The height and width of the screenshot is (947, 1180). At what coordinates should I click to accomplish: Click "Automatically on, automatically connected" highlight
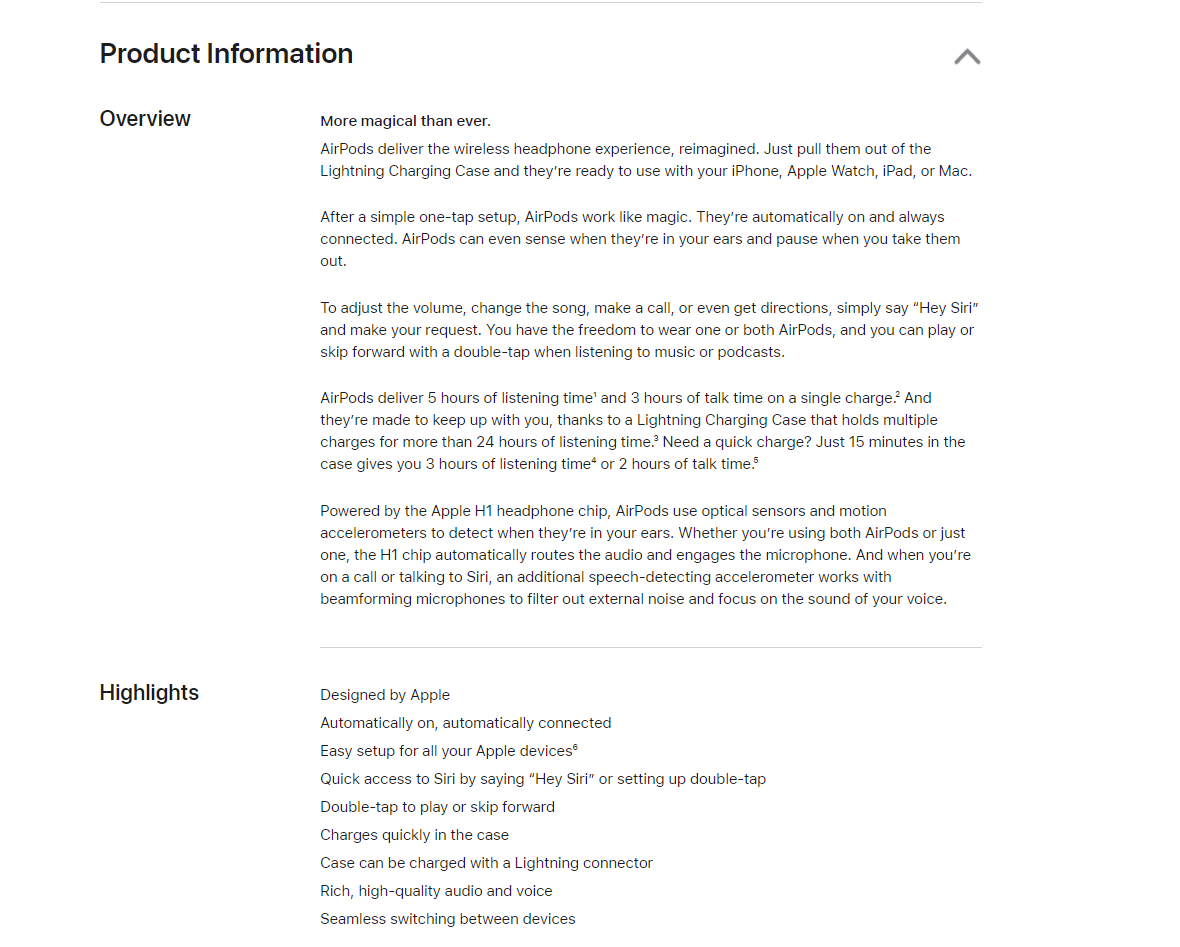coord(465,723)
